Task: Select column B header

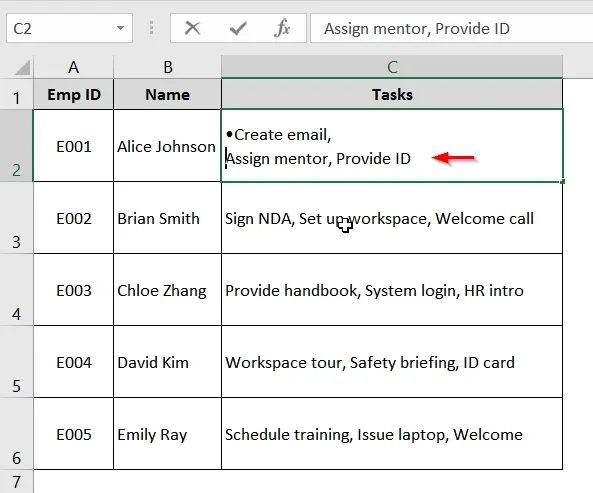Action: coord(168,67)
